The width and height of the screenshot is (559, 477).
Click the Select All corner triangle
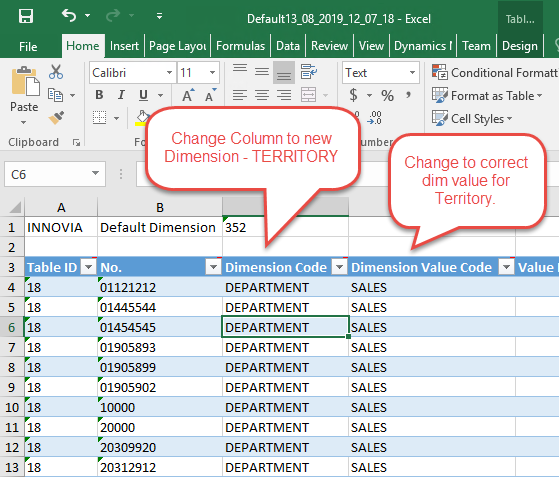click(15, 207)
